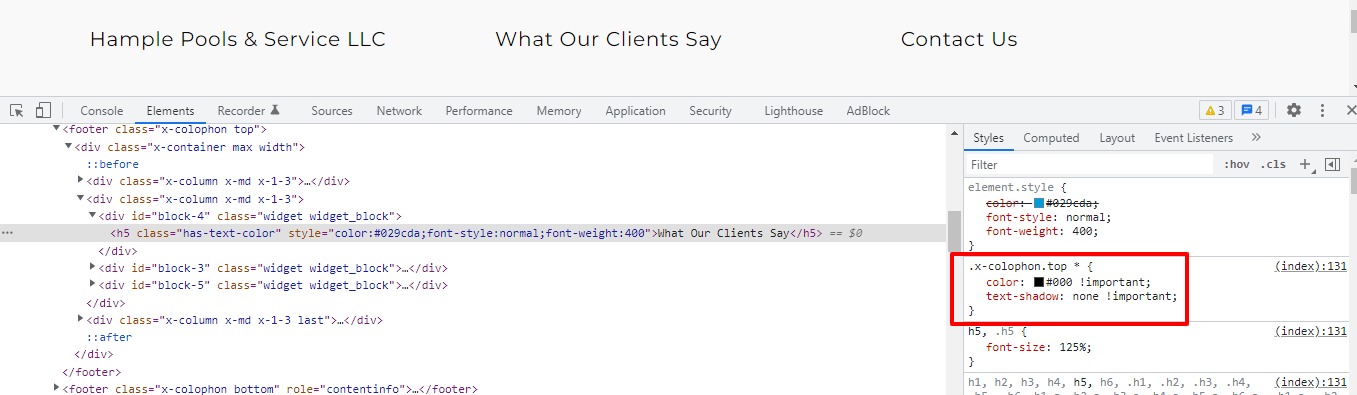Open the Security tab
The image size is (1357, 395).
point(710,111)
